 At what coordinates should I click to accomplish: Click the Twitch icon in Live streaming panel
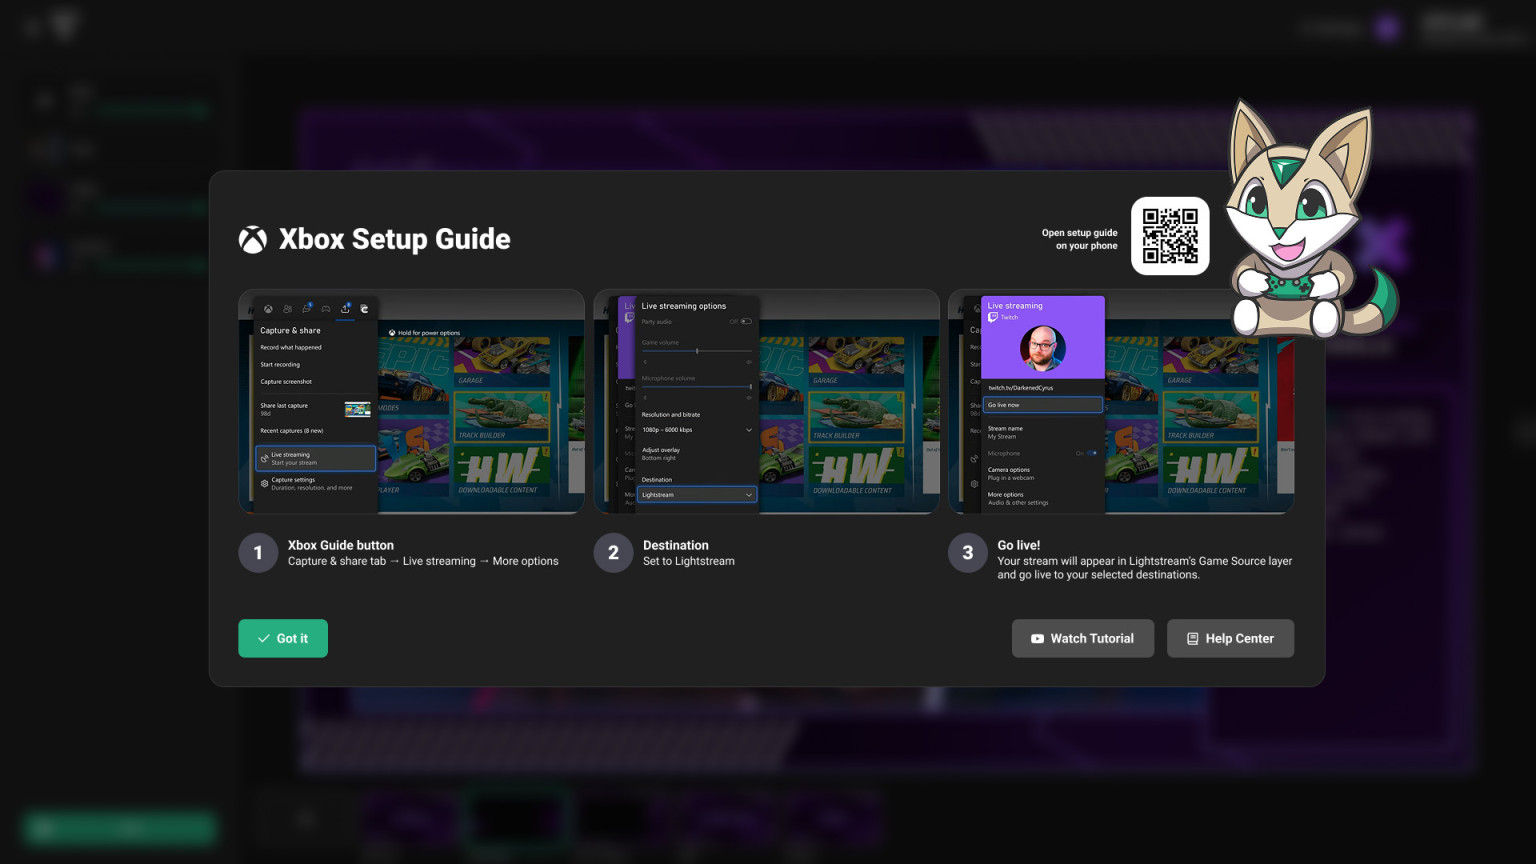point(995,317)
